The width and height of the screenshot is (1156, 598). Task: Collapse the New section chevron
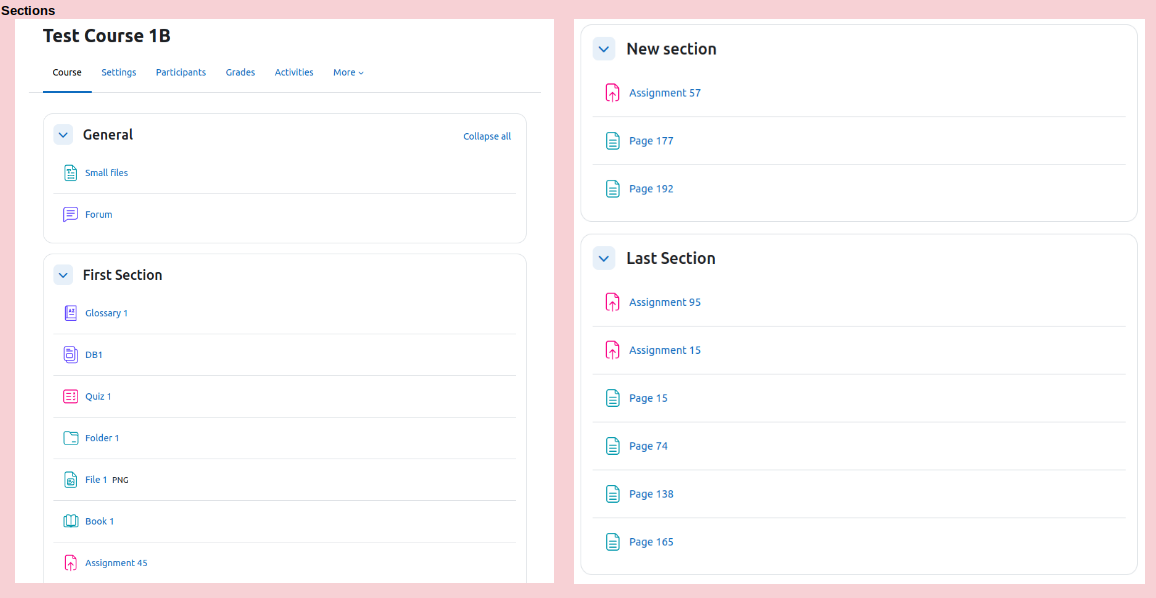(x=604, y=49)
